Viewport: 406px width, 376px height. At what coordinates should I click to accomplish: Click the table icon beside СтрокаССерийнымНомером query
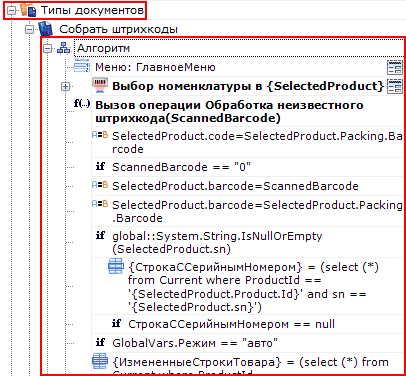click(116, 266)
